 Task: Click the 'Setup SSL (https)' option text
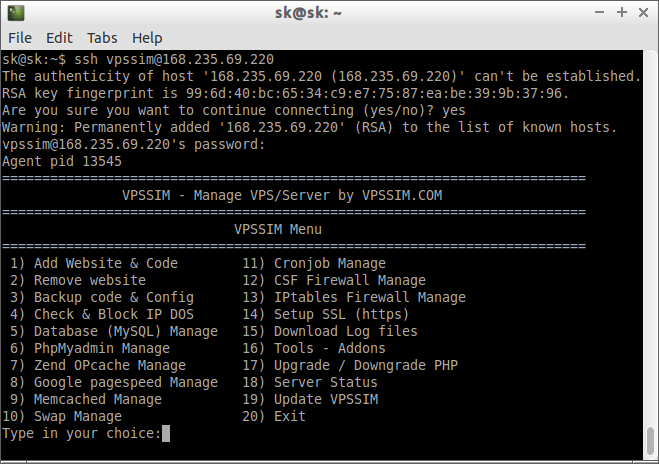point(341,314)
